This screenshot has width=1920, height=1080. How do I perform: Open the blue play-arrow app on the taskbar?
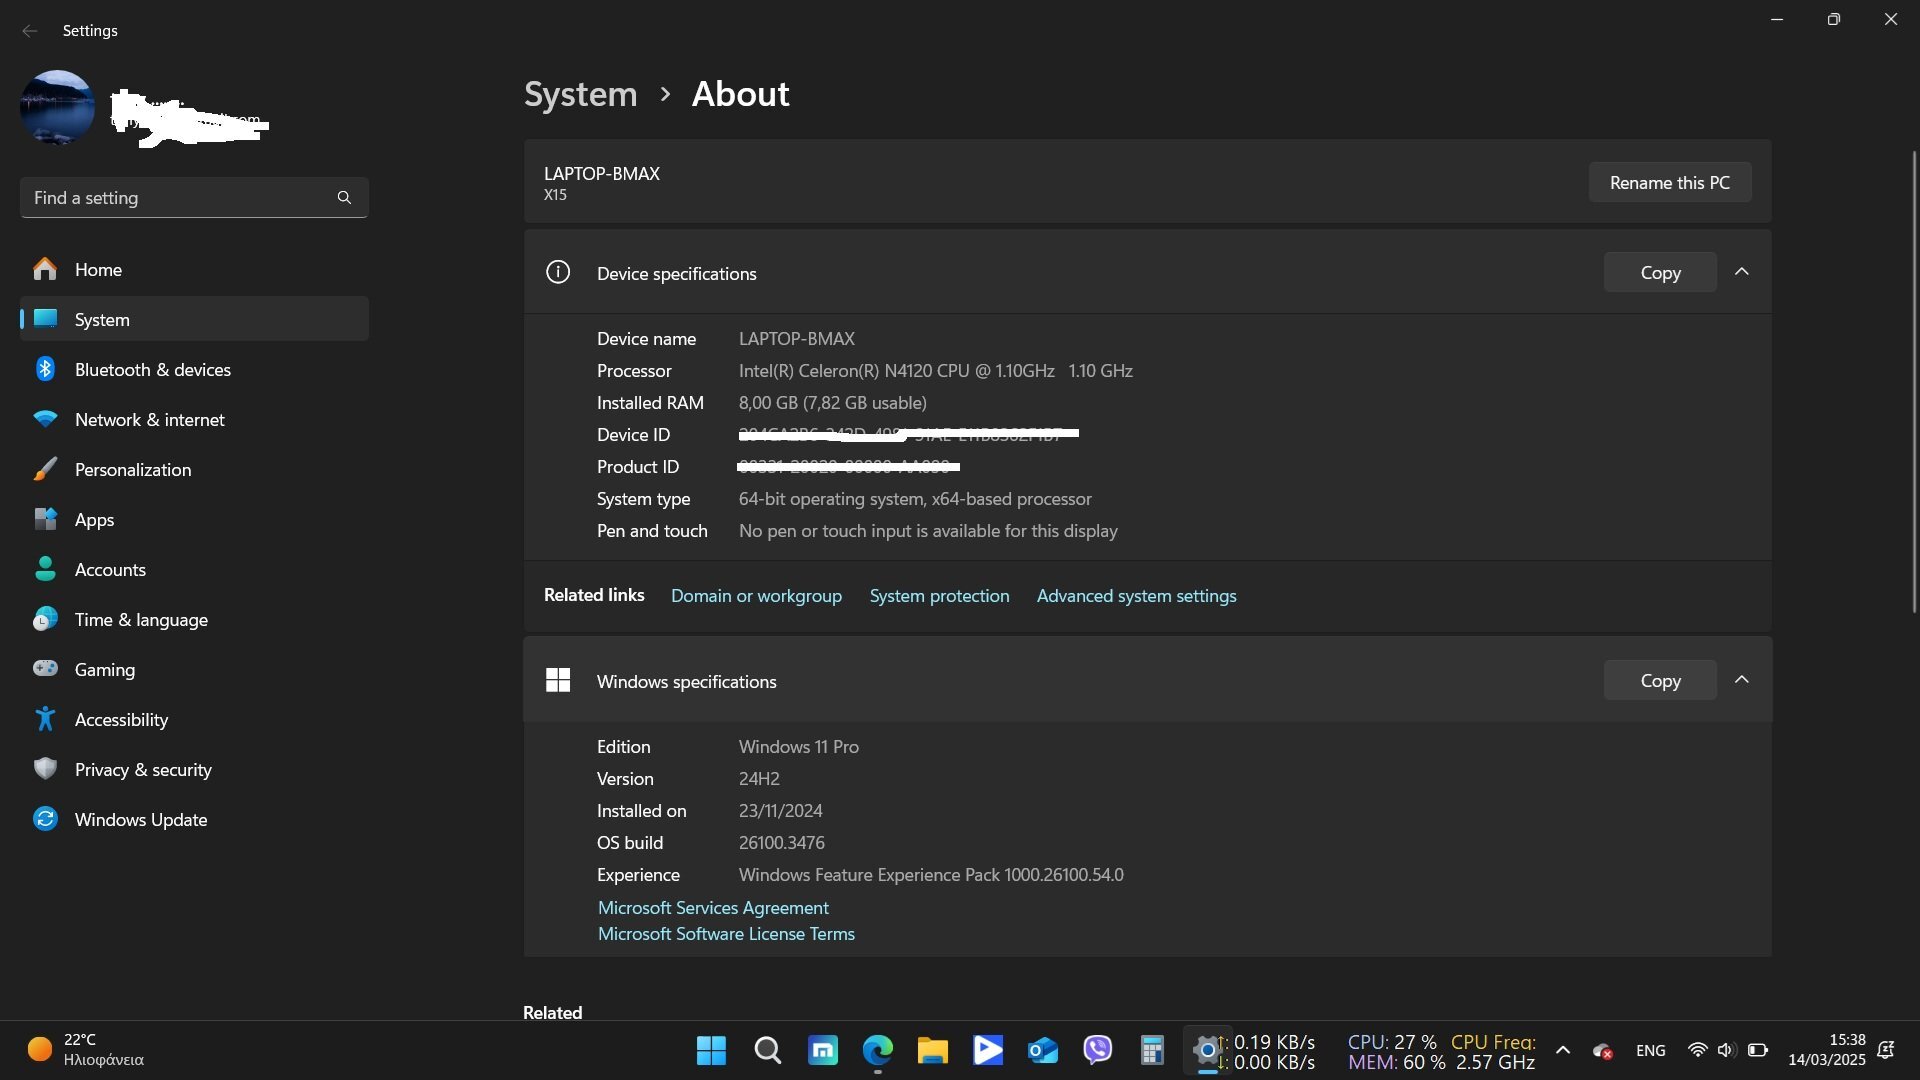[x=987, y=1050]
